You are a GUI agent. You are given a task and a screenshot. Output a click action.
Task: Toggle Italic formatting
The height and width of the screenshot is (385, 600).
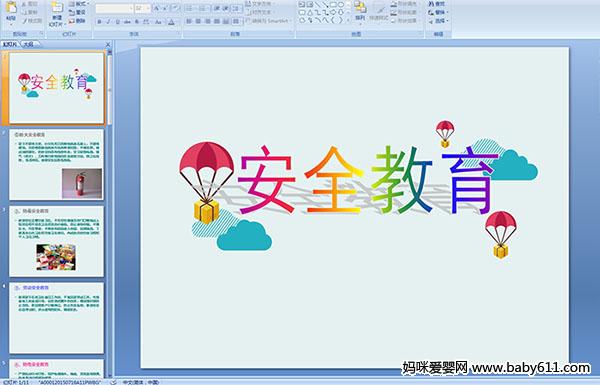(108, 22)
